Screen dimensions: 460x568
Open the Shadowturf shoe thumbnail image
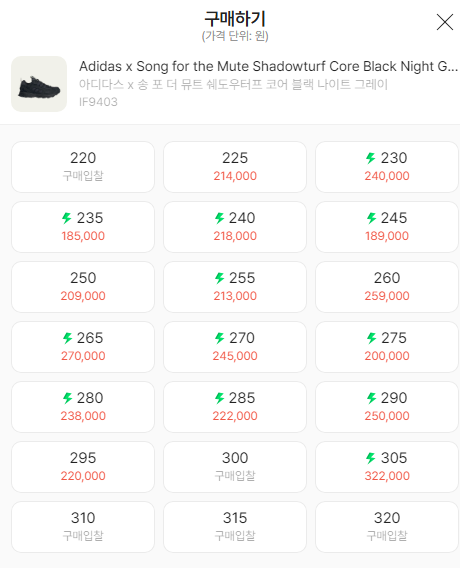tap(39, 84)
